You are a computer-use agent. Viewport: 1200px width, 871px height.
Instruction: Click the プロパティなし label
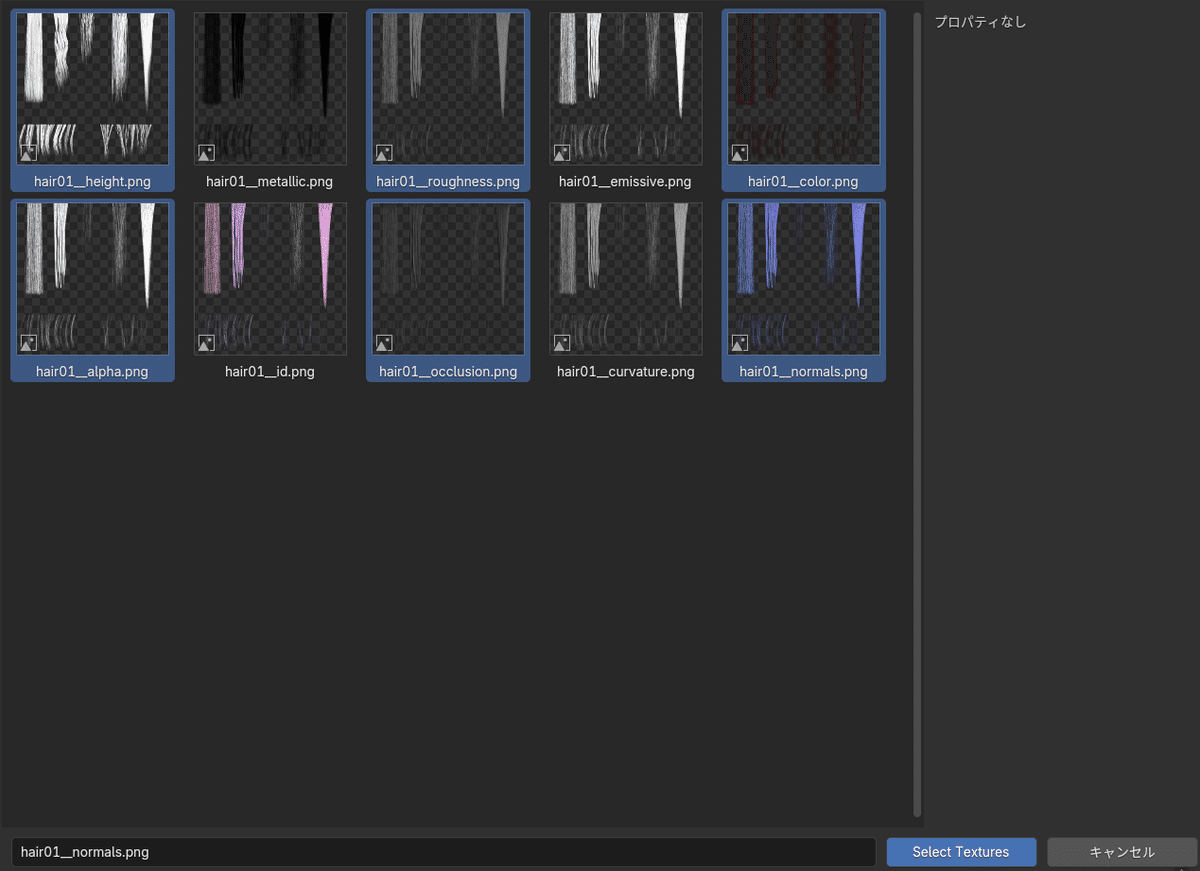tap(980, 22)
